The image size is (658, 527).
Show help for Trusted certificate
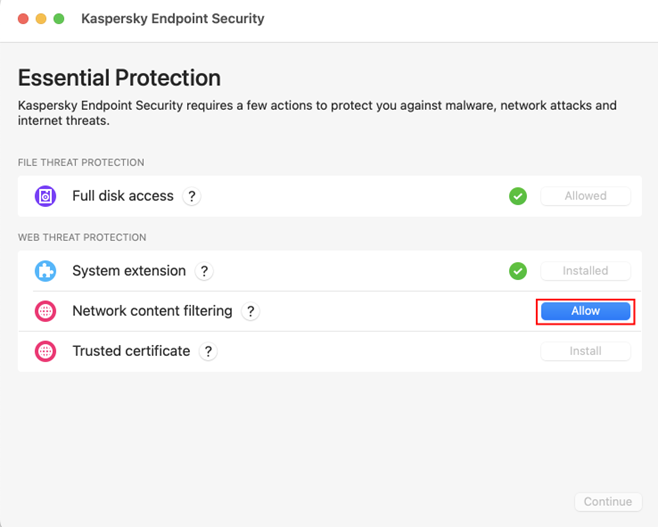coord(208,351)
